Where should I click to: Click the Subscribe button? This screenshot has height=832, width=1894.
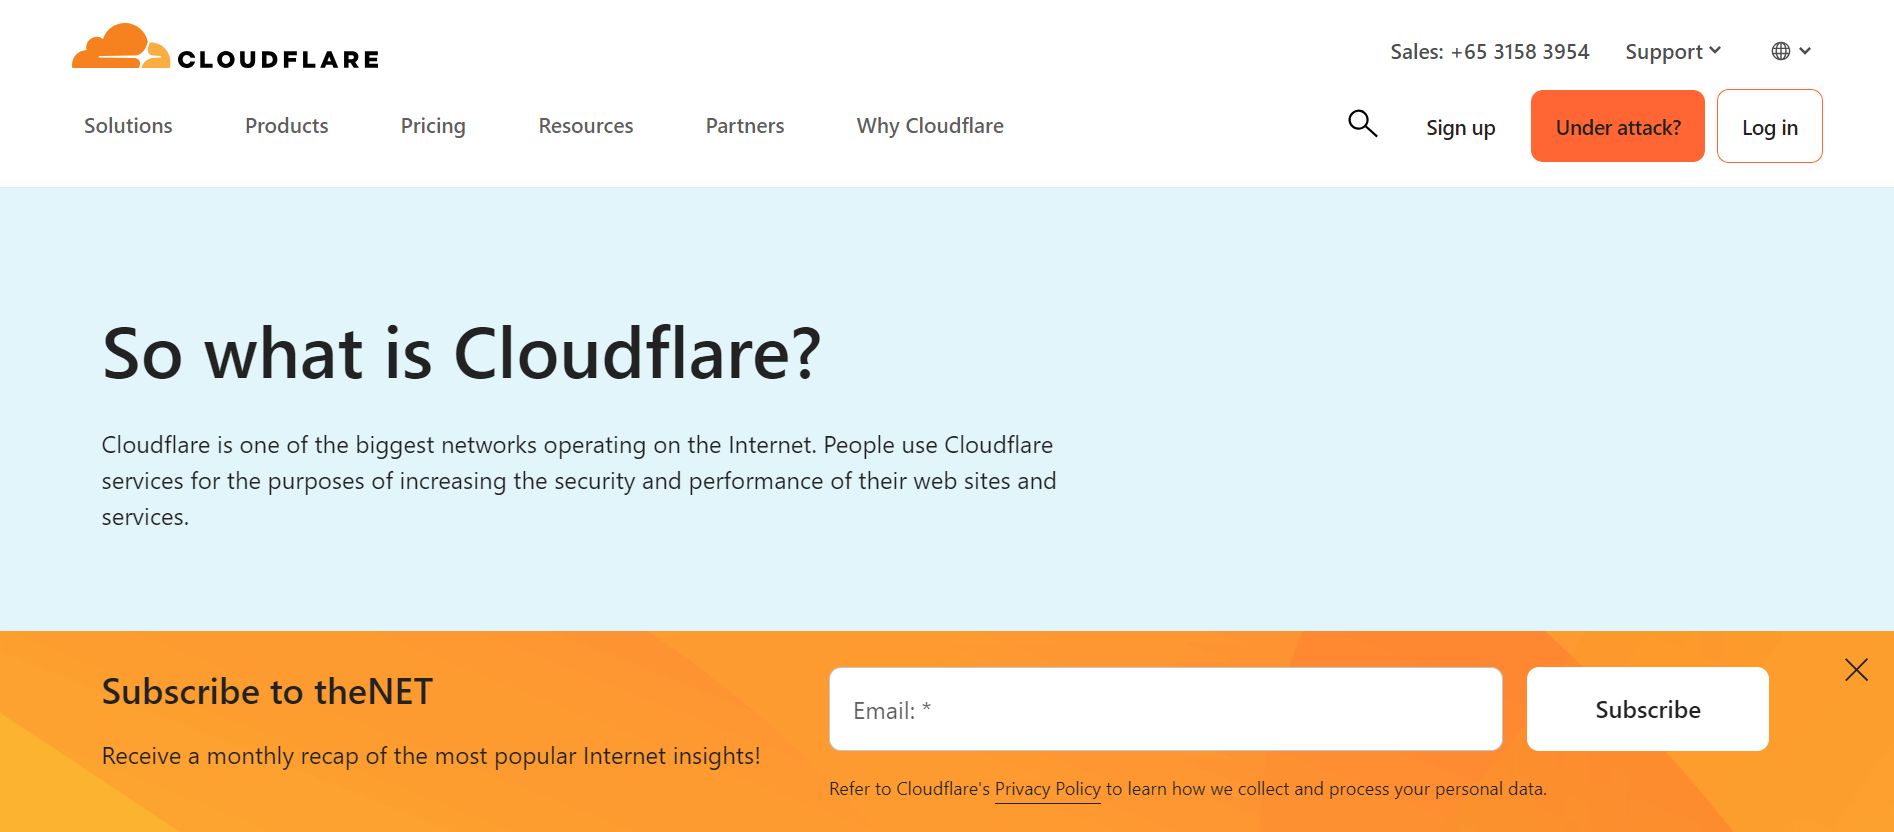(1648, 709)
